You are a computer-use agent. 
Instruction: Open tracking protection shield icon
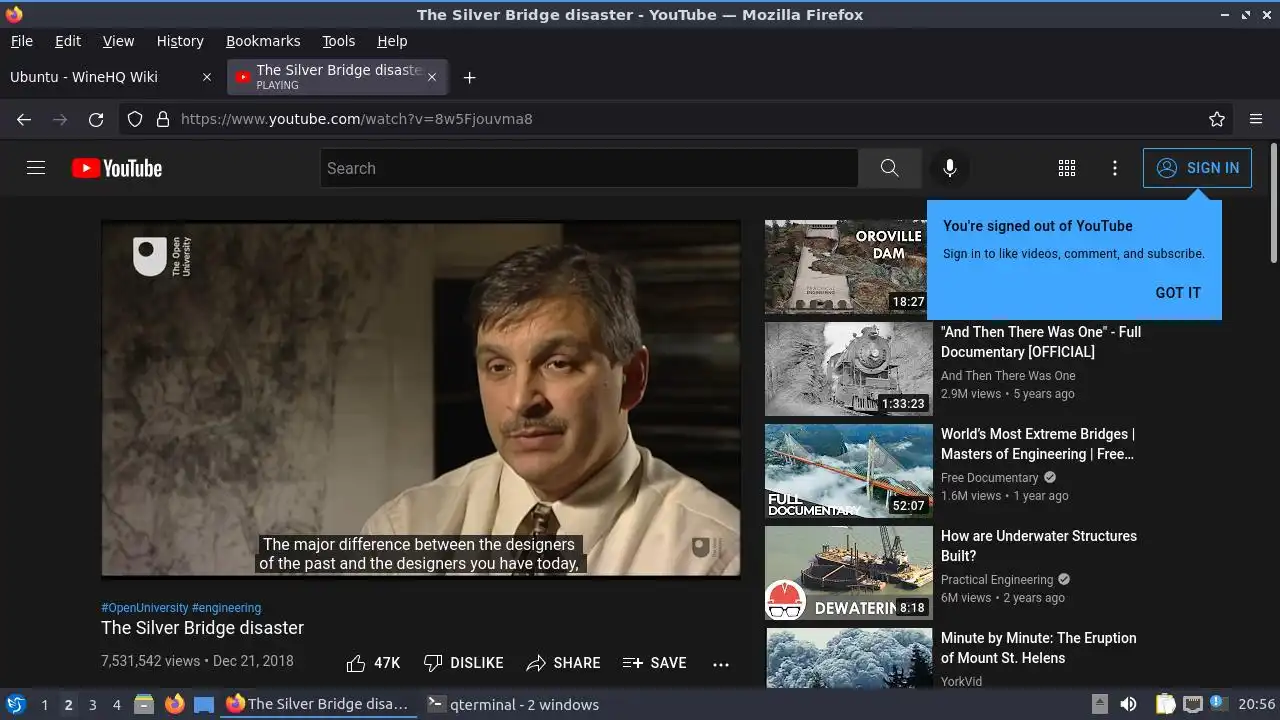135,119
